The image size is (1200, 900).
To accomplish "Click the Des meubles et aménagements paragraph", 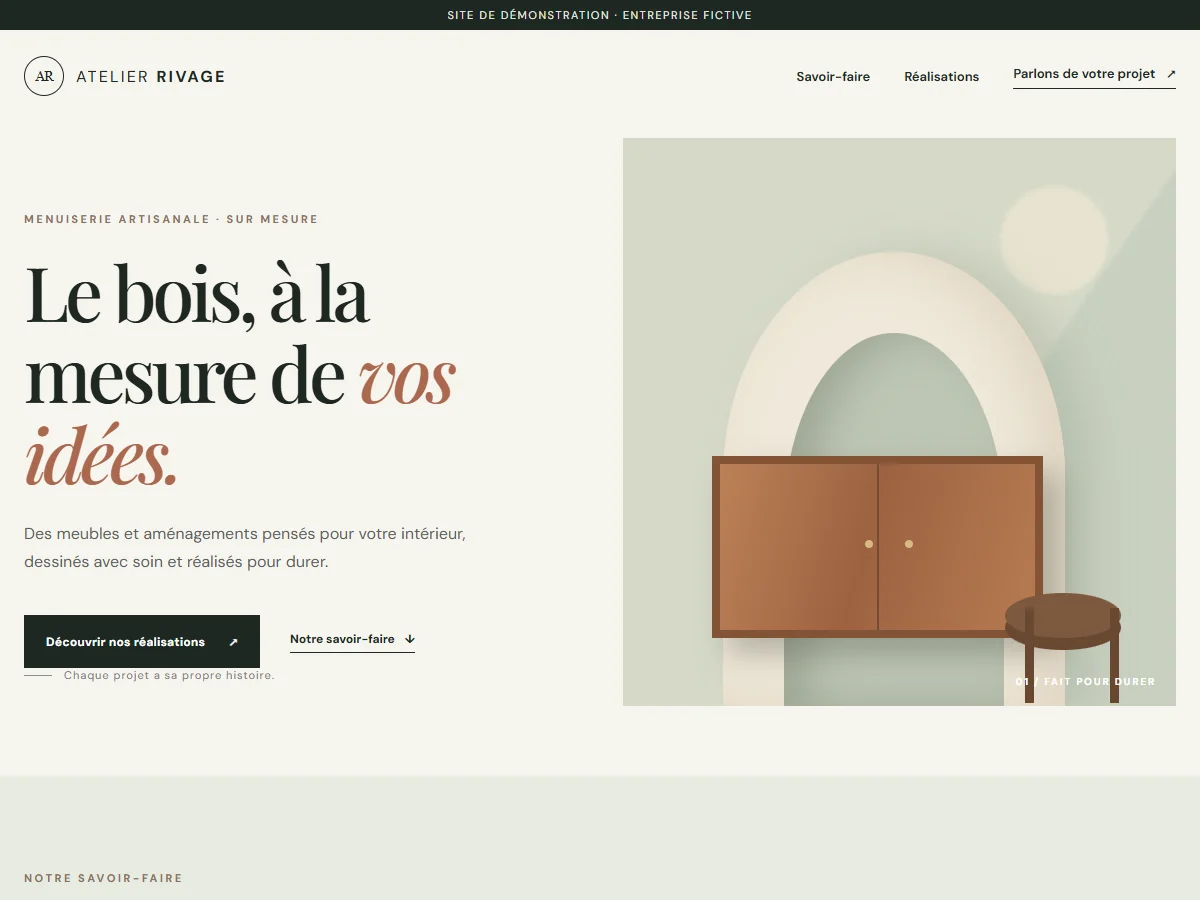I will [245, 548].
